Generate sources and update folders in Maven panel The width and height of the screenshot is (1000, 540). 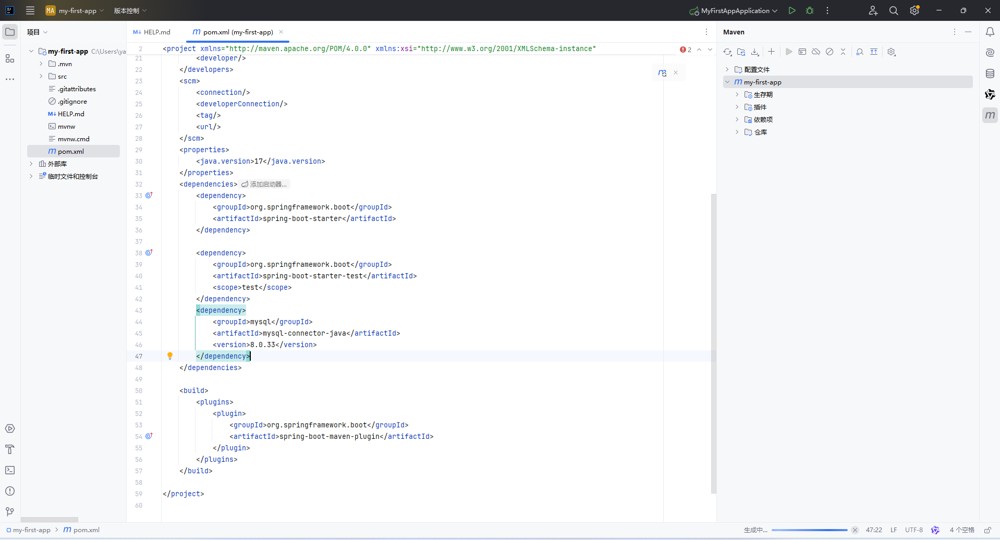pyautogui.click(x=741, y=52)
